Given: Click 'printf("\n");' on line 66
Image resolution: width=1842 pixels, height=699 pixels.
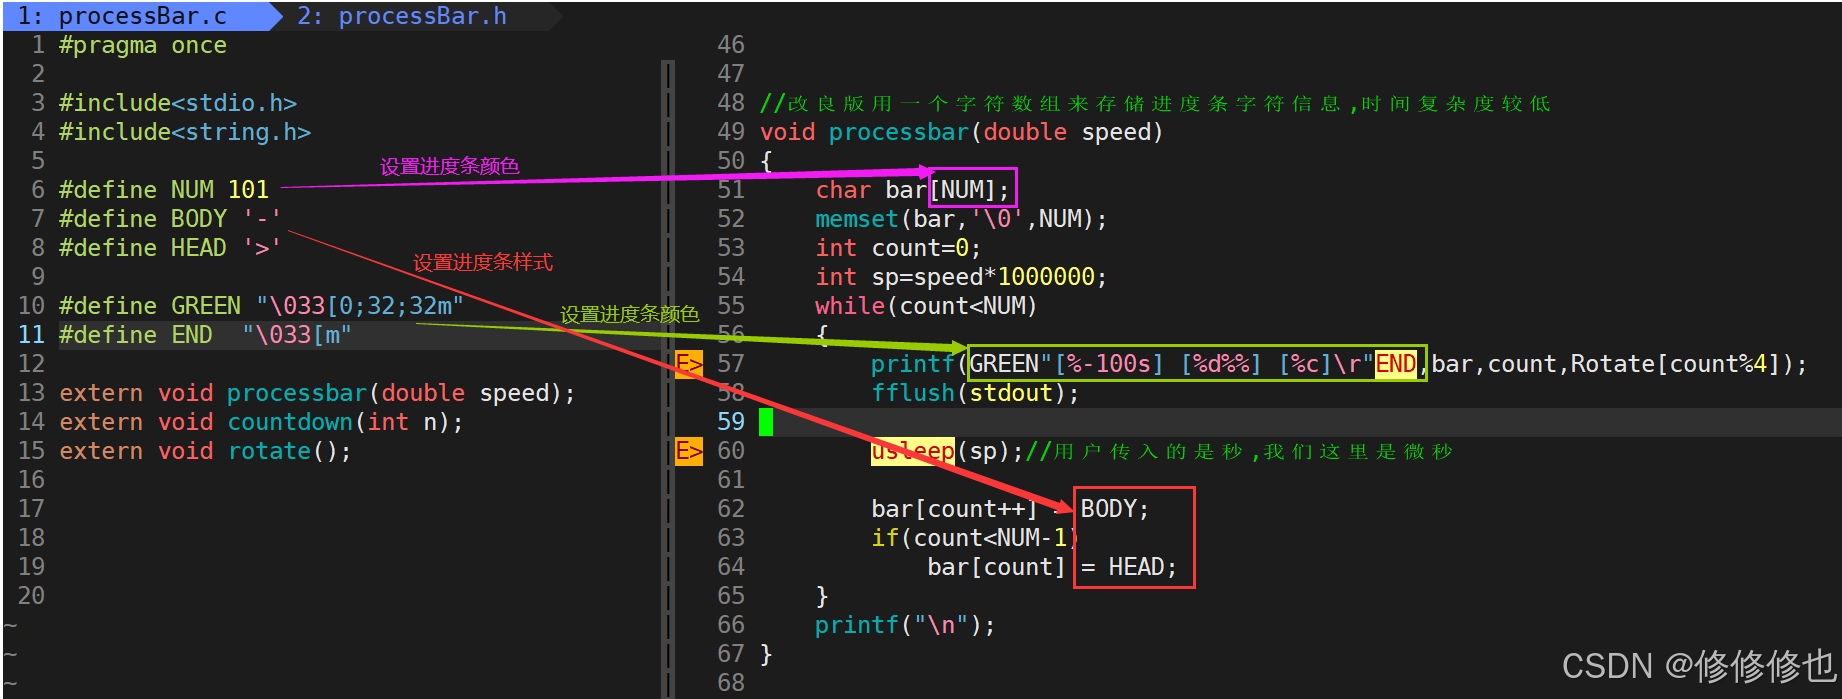Looking at the screenshot, I should point(905,626).
